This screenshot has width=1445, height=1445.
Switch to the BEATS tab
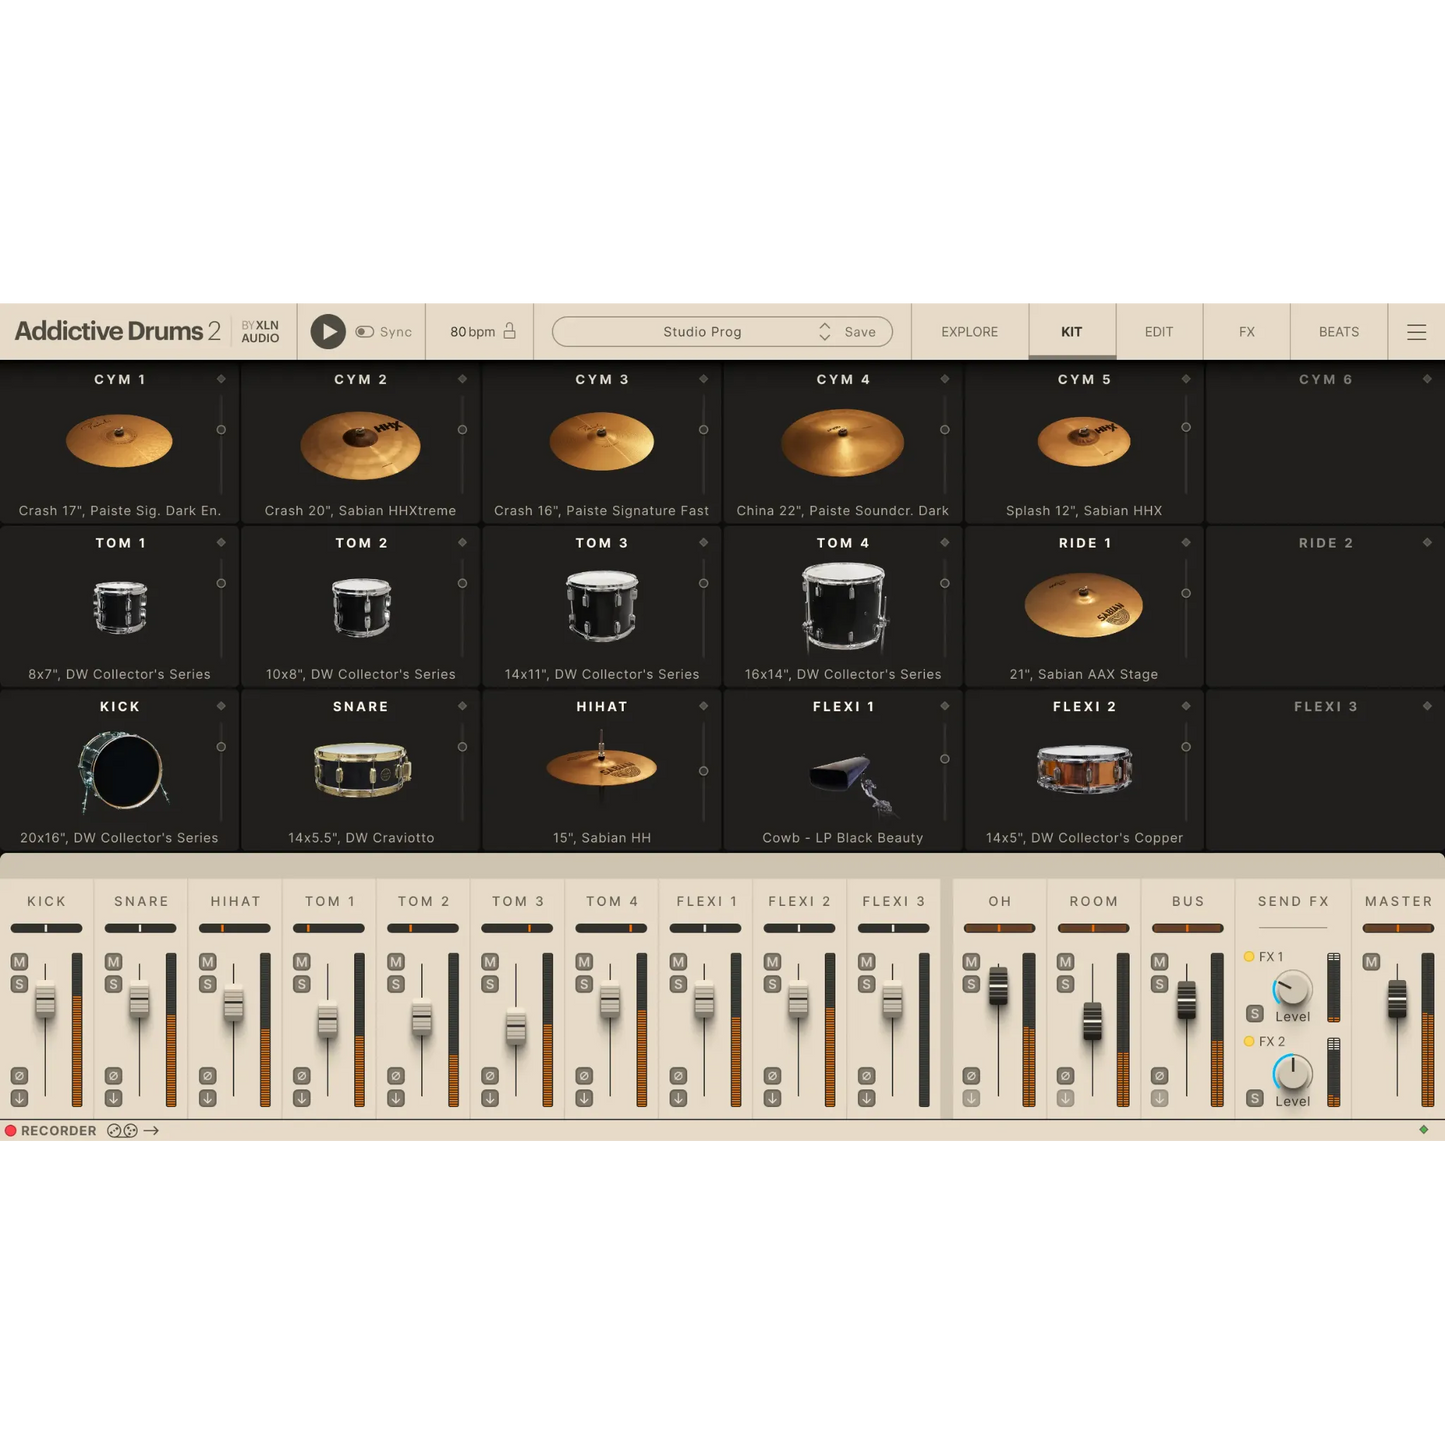pyautogui.click(x=1337, y=331)
